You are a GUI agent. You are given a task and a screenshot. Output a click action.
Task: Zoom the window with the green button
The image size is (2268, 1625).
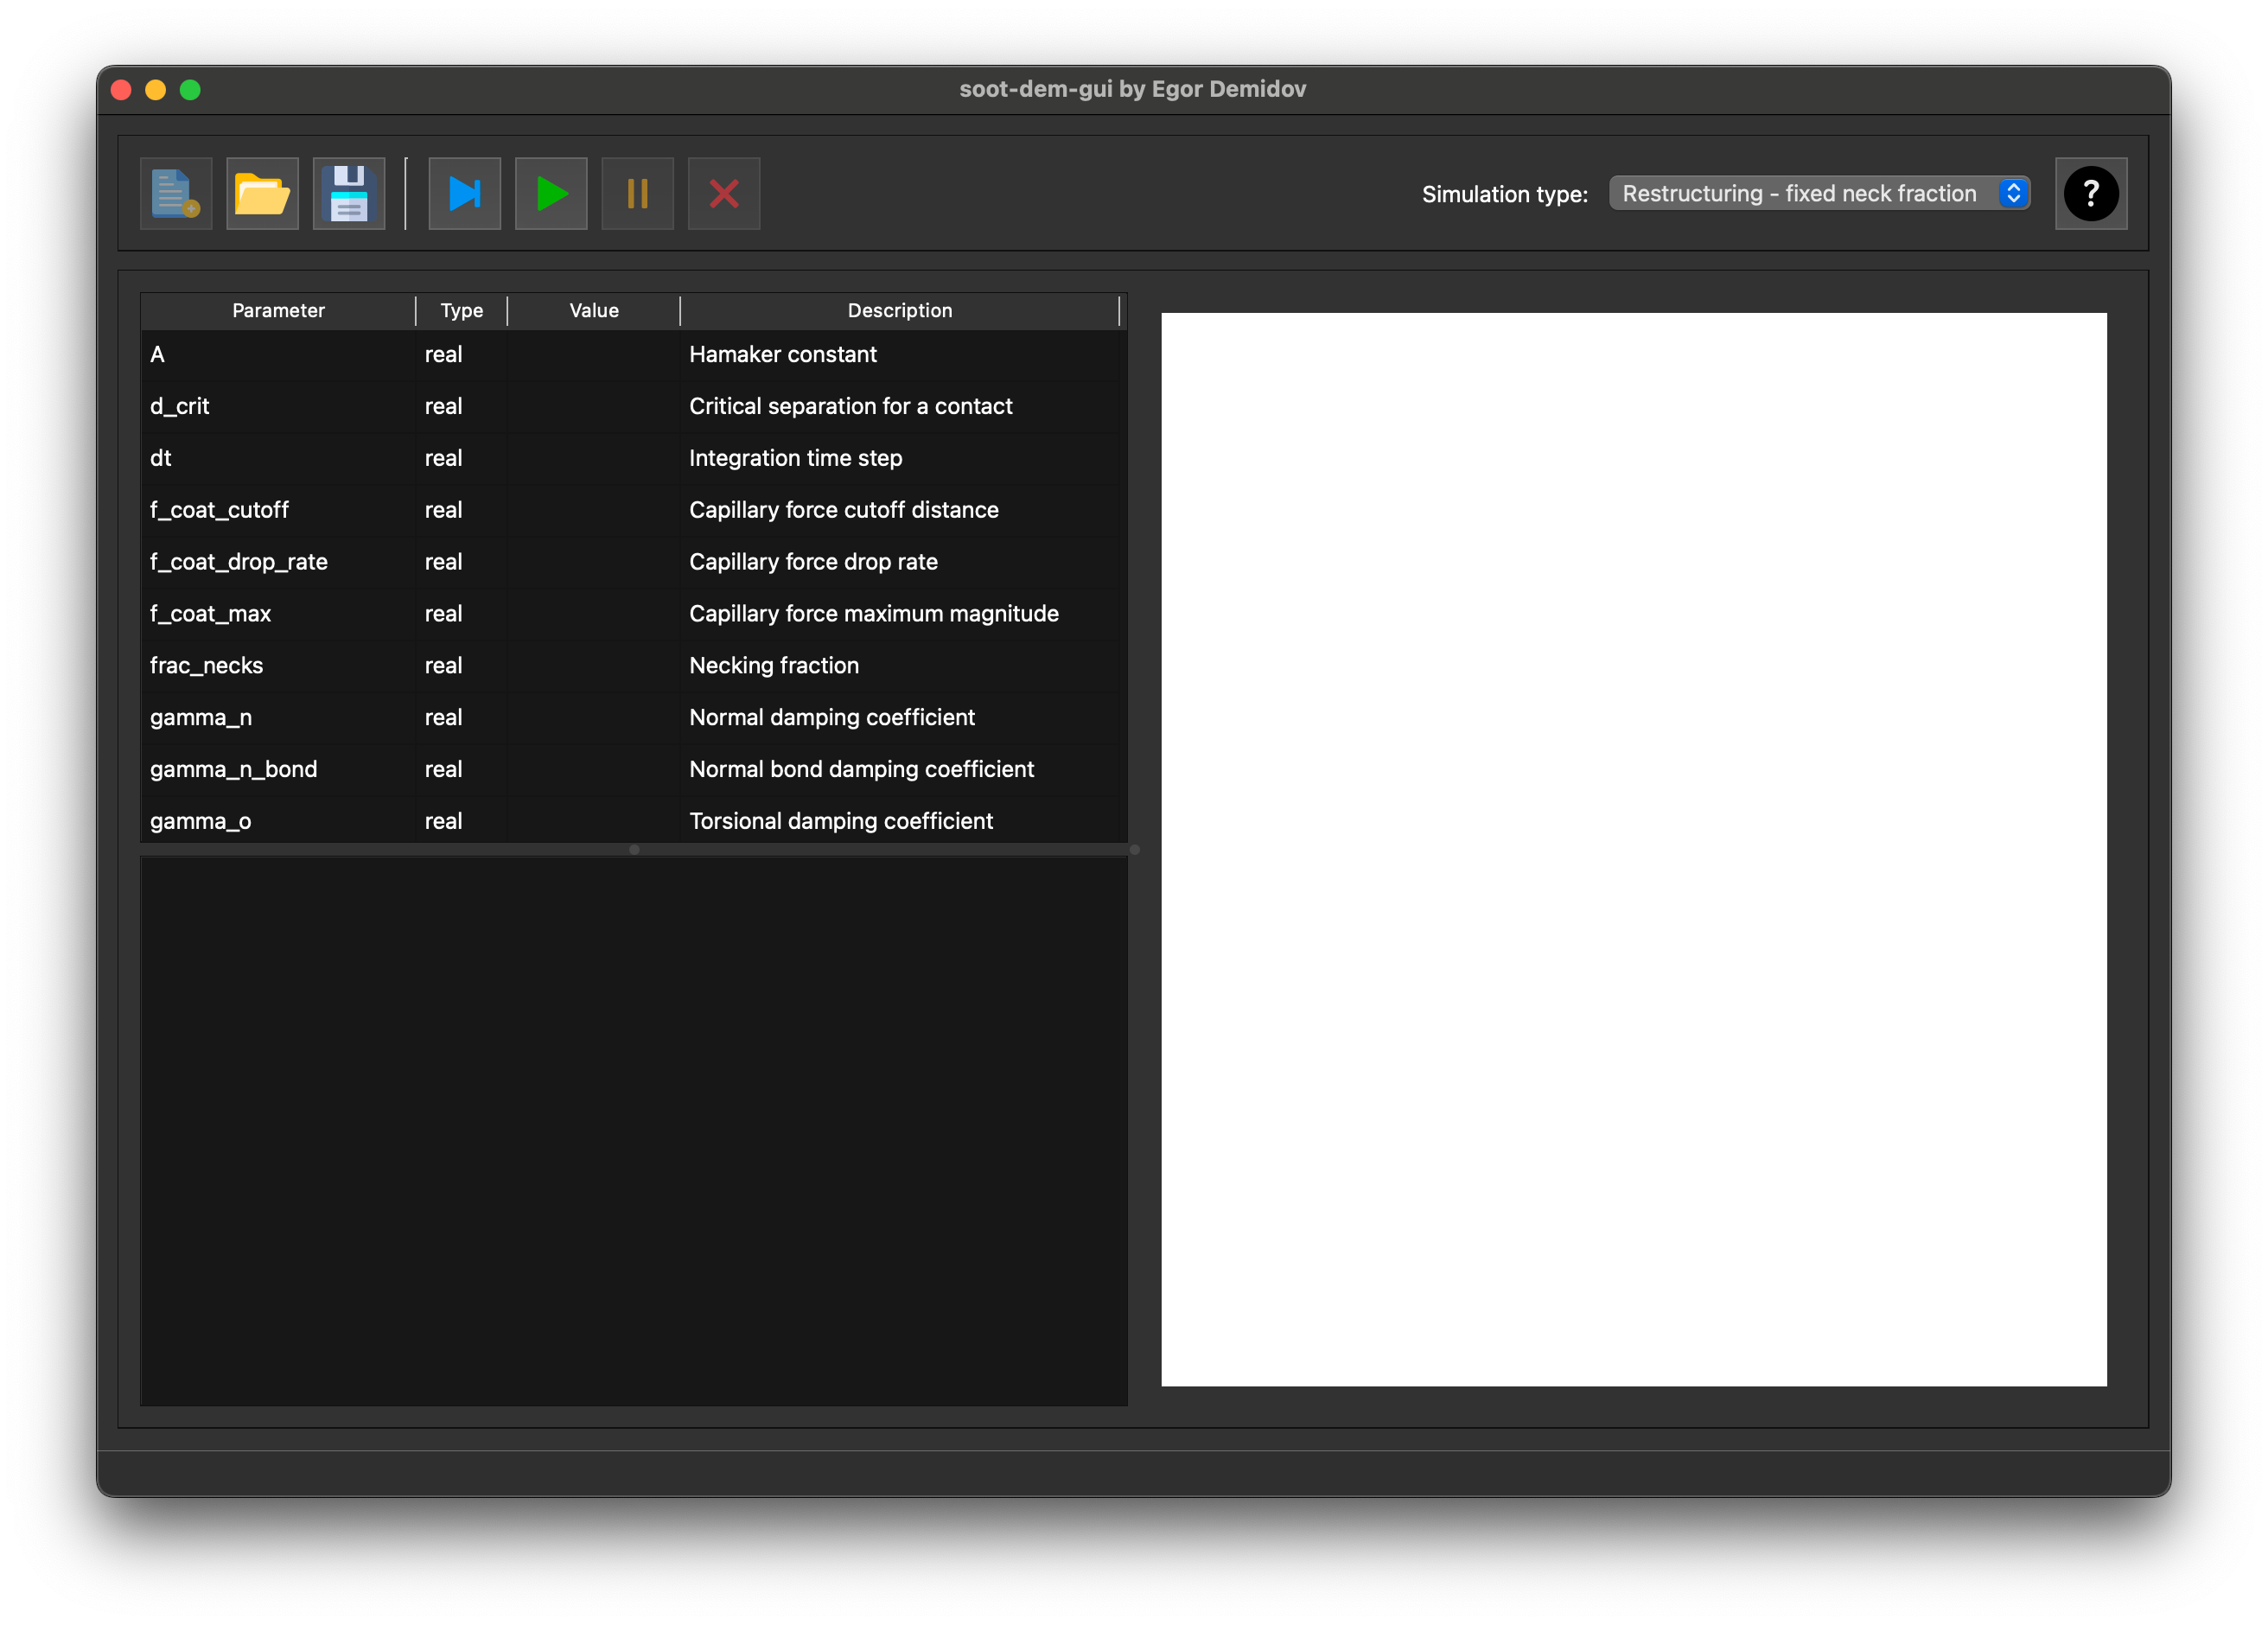click(x=190, y=90)
